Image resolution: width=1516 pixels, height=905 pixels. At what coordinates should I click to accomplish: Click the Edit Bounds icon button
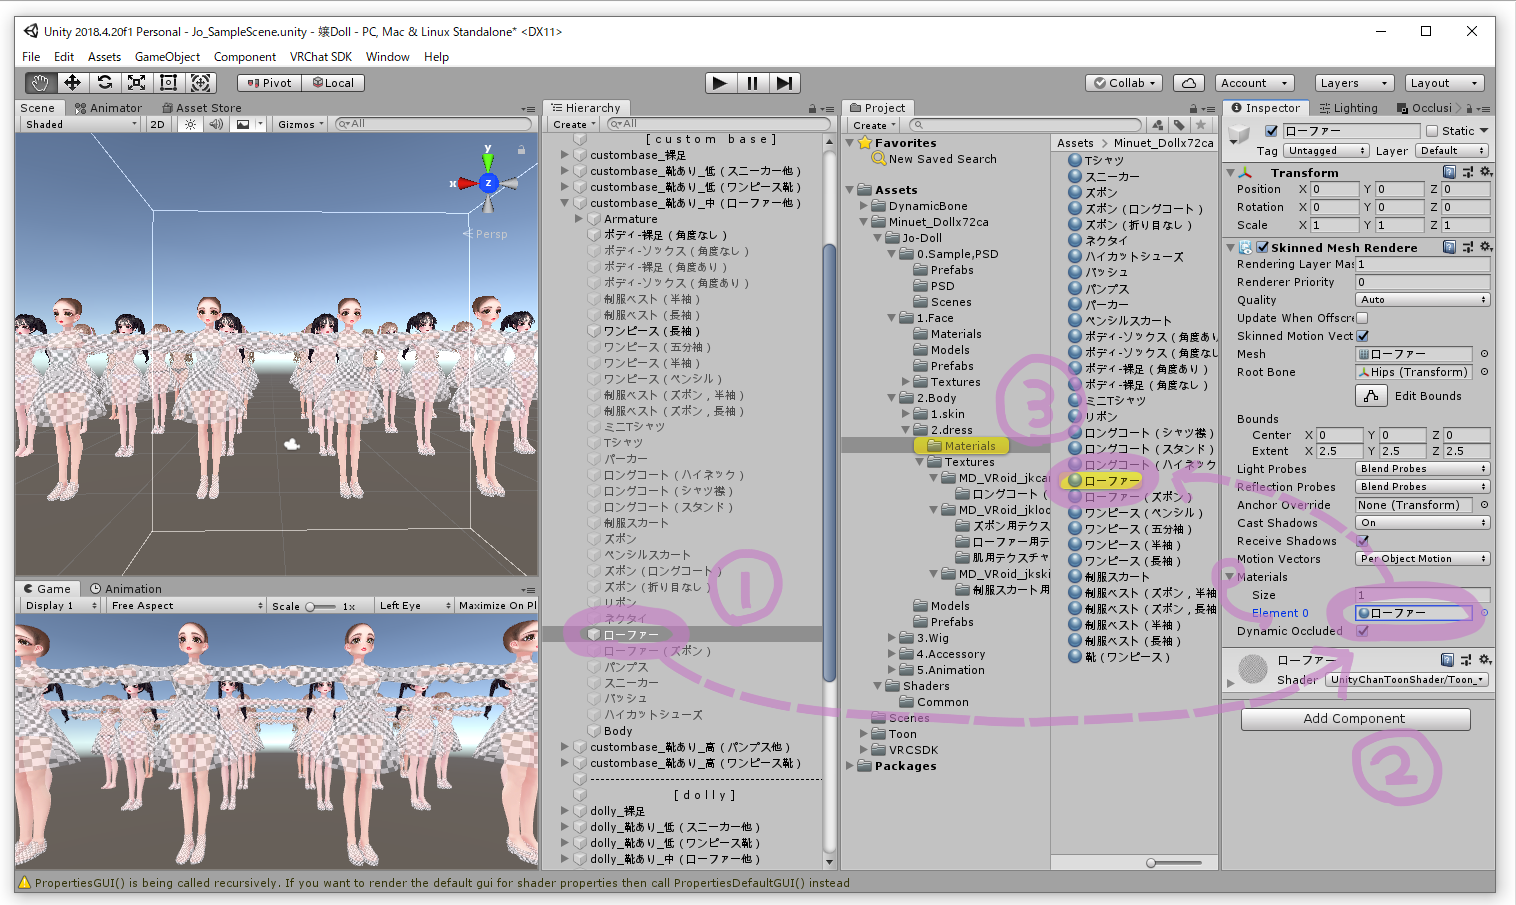pos(1371,396)
